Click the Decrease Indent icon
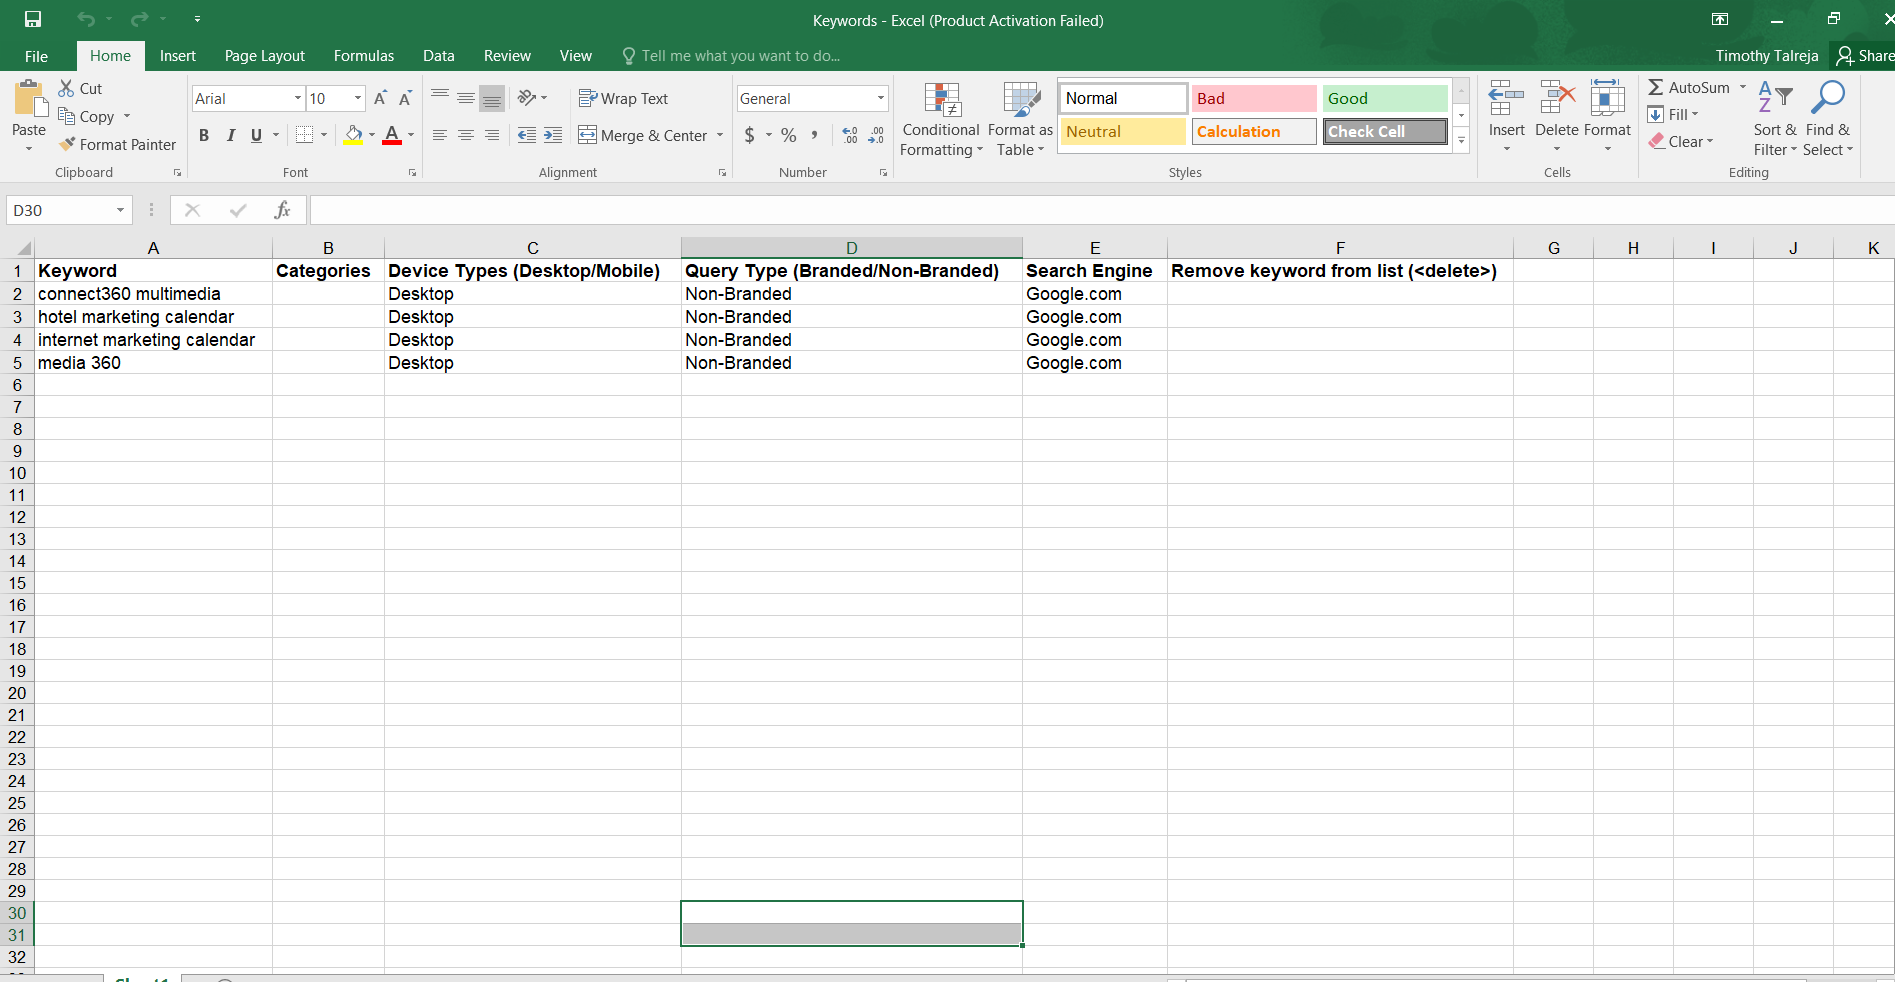This screenshot has width=1895, height=982. point(527,135)
